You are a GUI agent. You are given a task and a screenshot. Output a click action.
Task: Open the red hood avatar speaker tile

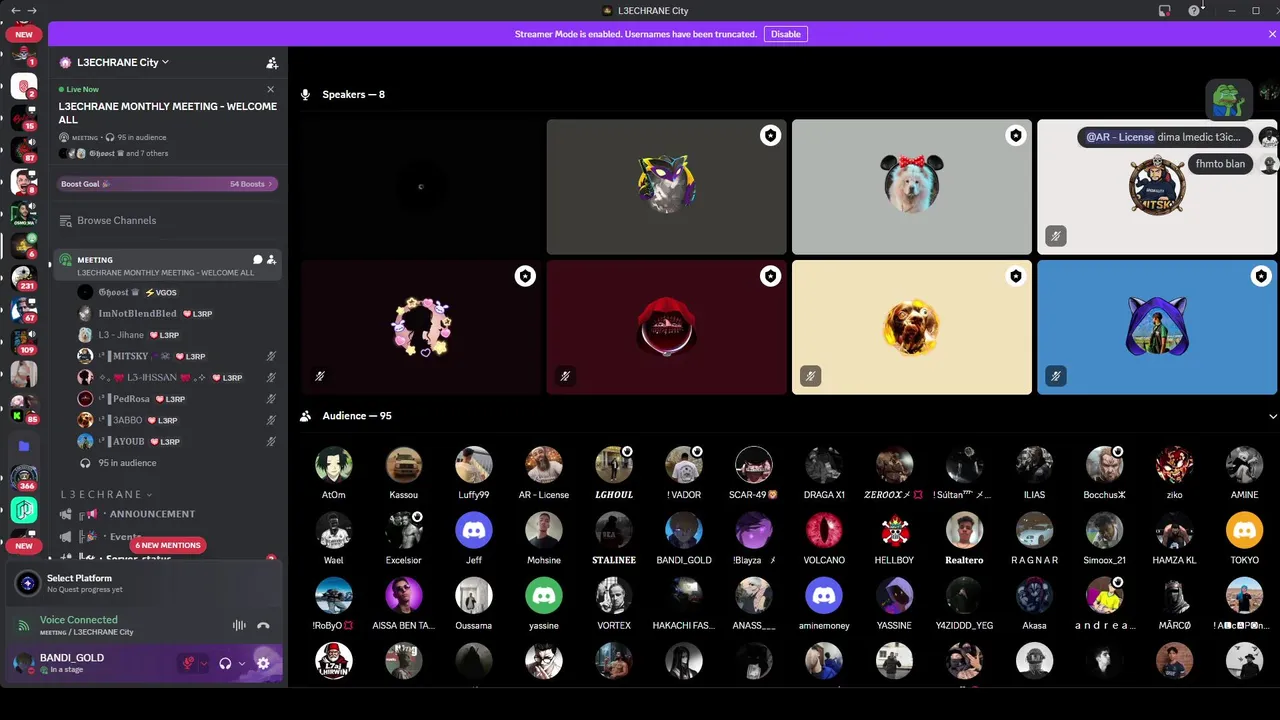pos(666,327)
